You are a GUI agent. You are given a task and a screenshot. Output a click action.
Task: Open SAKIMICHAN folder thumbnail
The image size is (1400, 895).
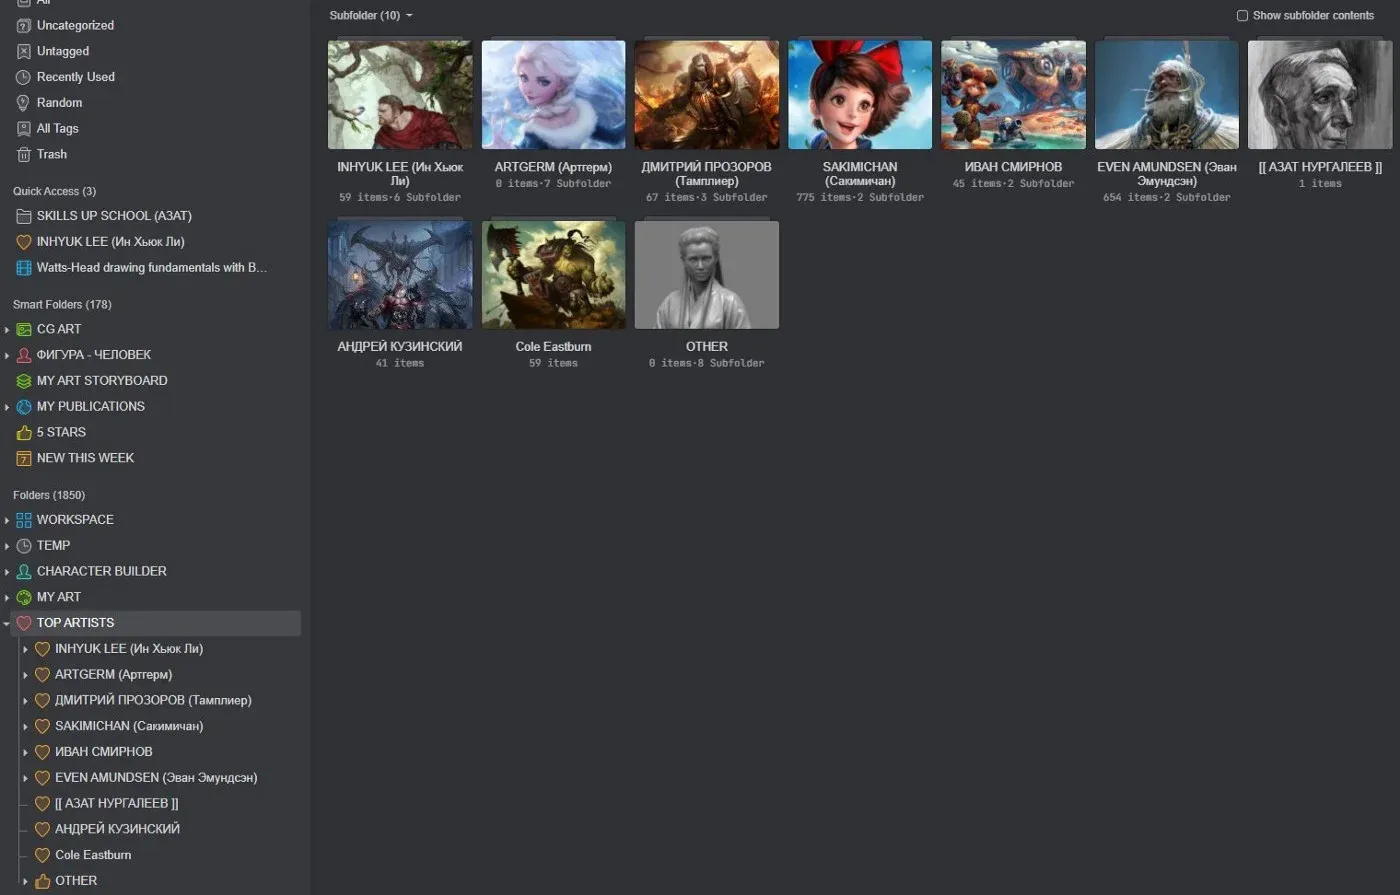[x=860, y=95]
